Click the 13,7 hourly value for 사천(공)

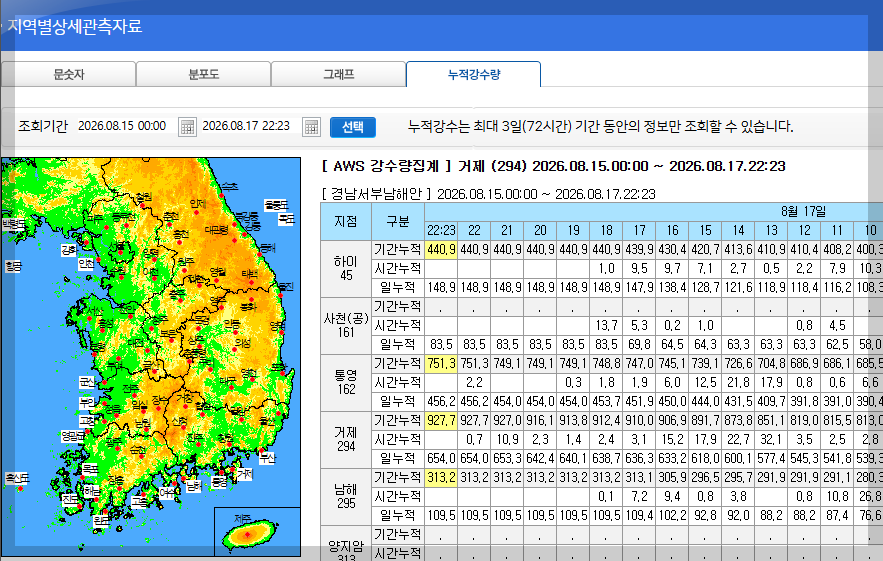[606, 326]
